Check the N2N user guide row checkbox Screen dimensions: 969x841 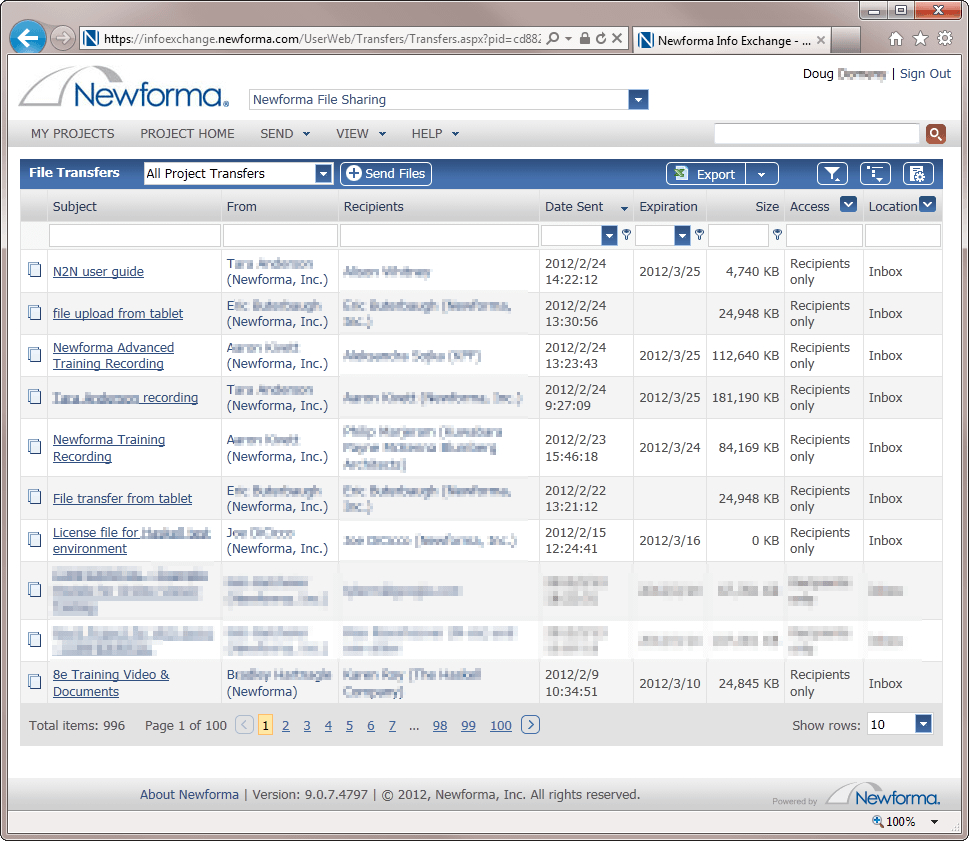[35, 270]
